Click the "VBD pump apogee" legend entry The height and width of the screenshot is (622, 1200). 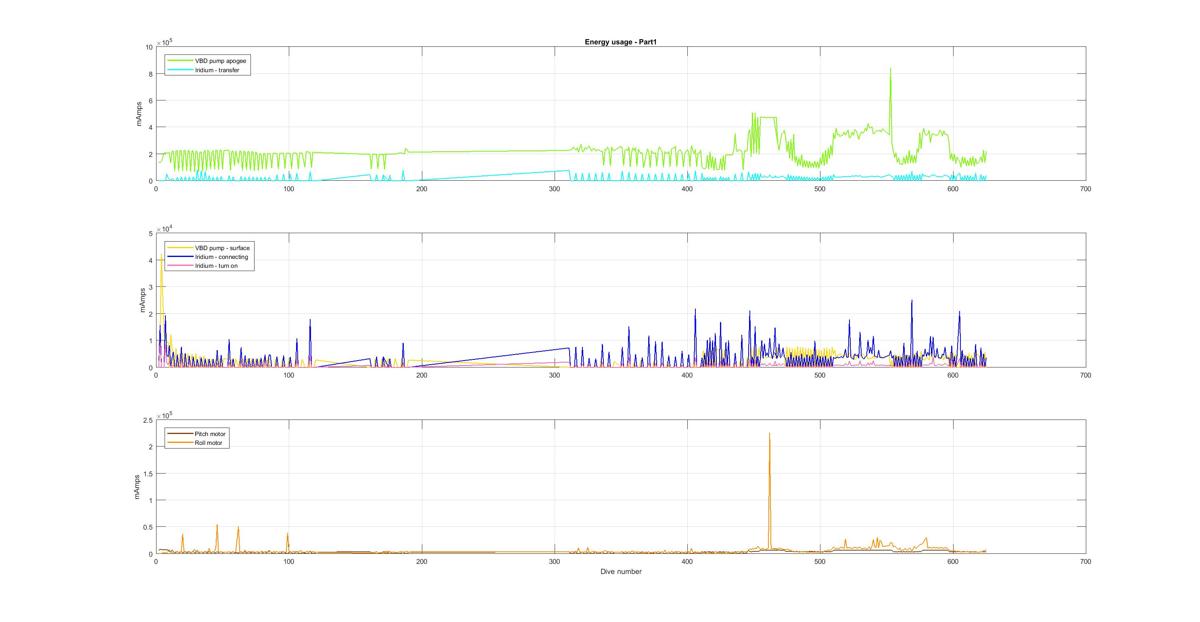click(x=221, y=60)
